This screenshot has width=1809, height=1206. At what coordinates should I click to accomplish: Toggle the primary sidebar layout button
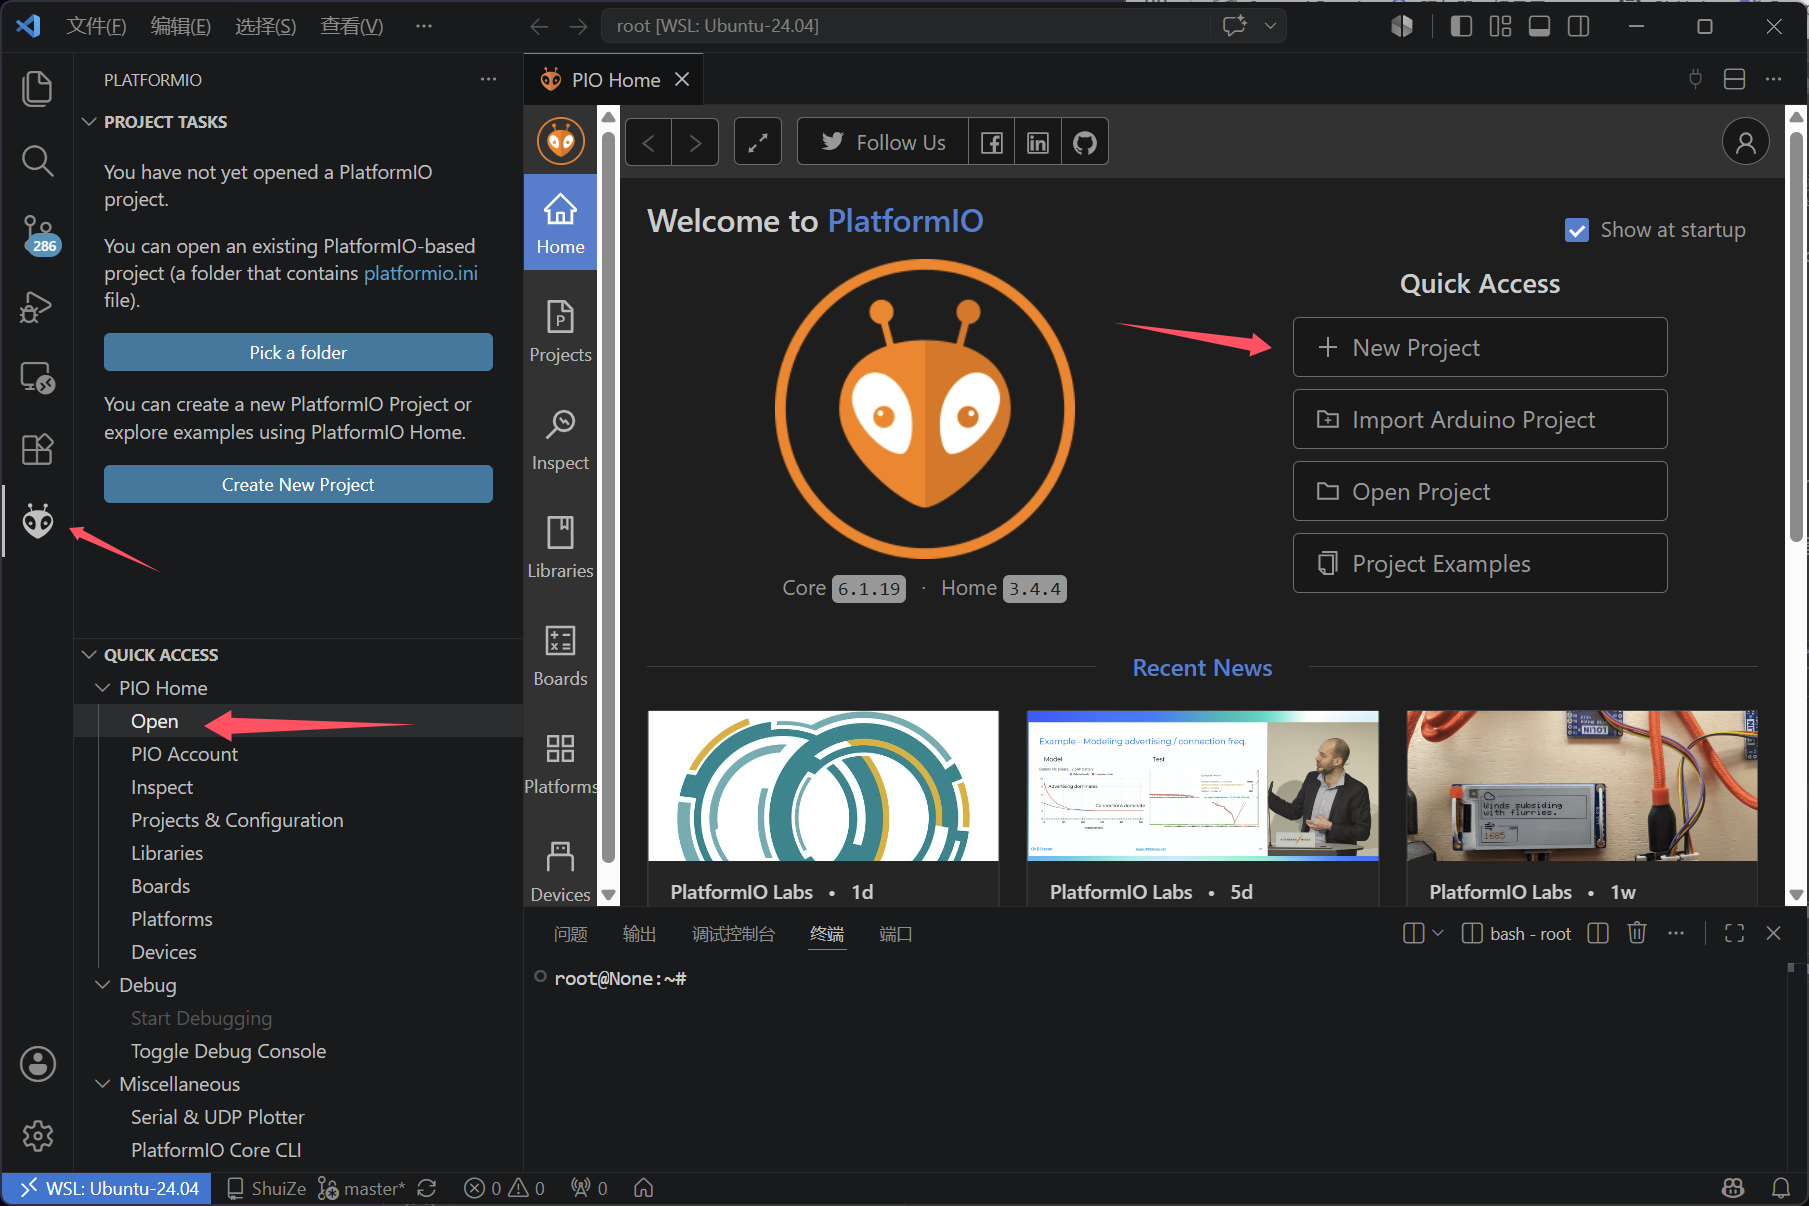pyautogui.click(x=1461, y=26)
